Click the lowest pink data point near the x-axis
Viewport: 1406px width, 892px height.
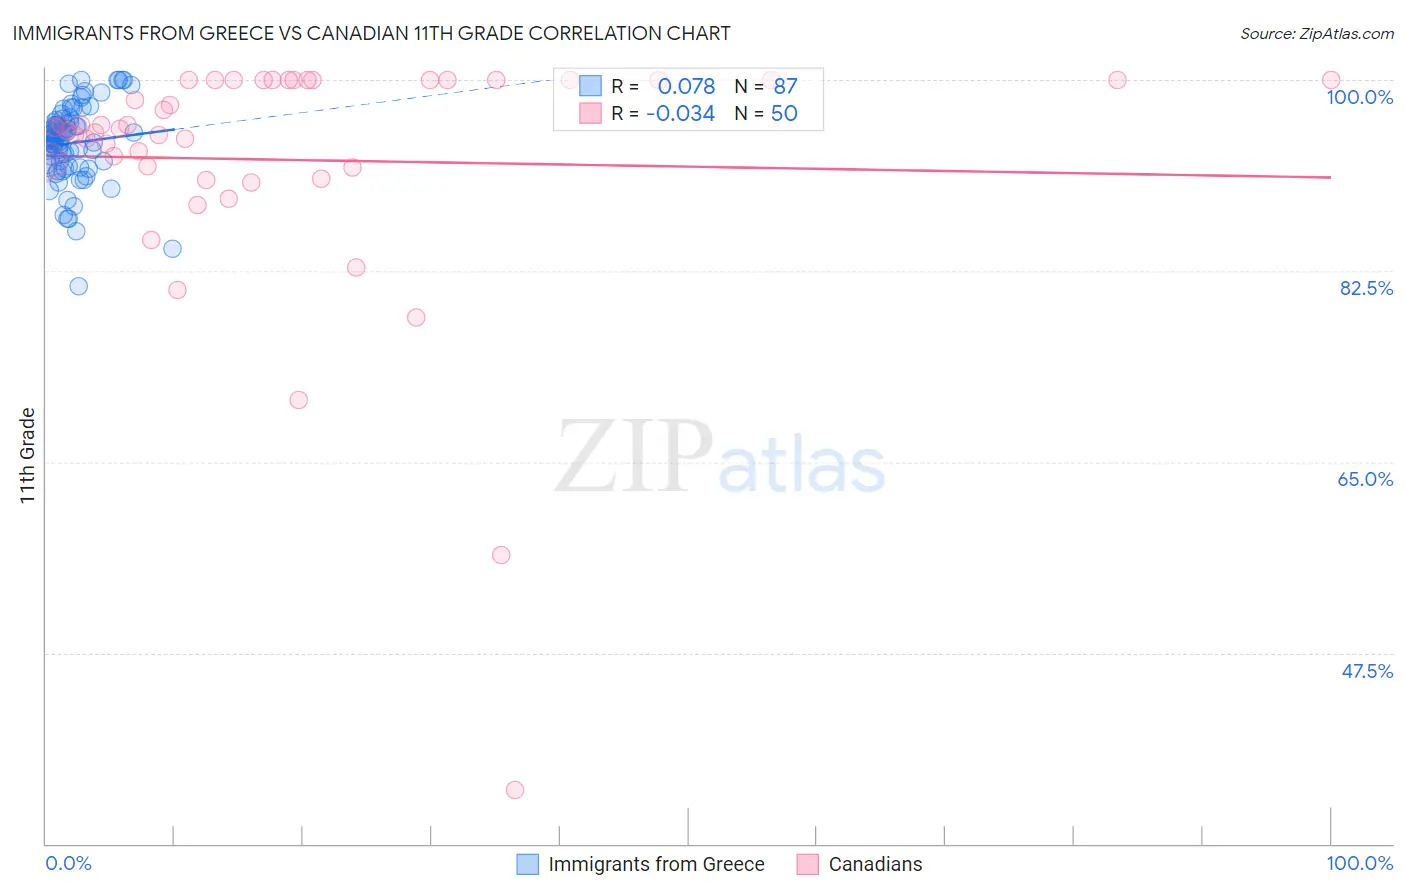(515, 790)
